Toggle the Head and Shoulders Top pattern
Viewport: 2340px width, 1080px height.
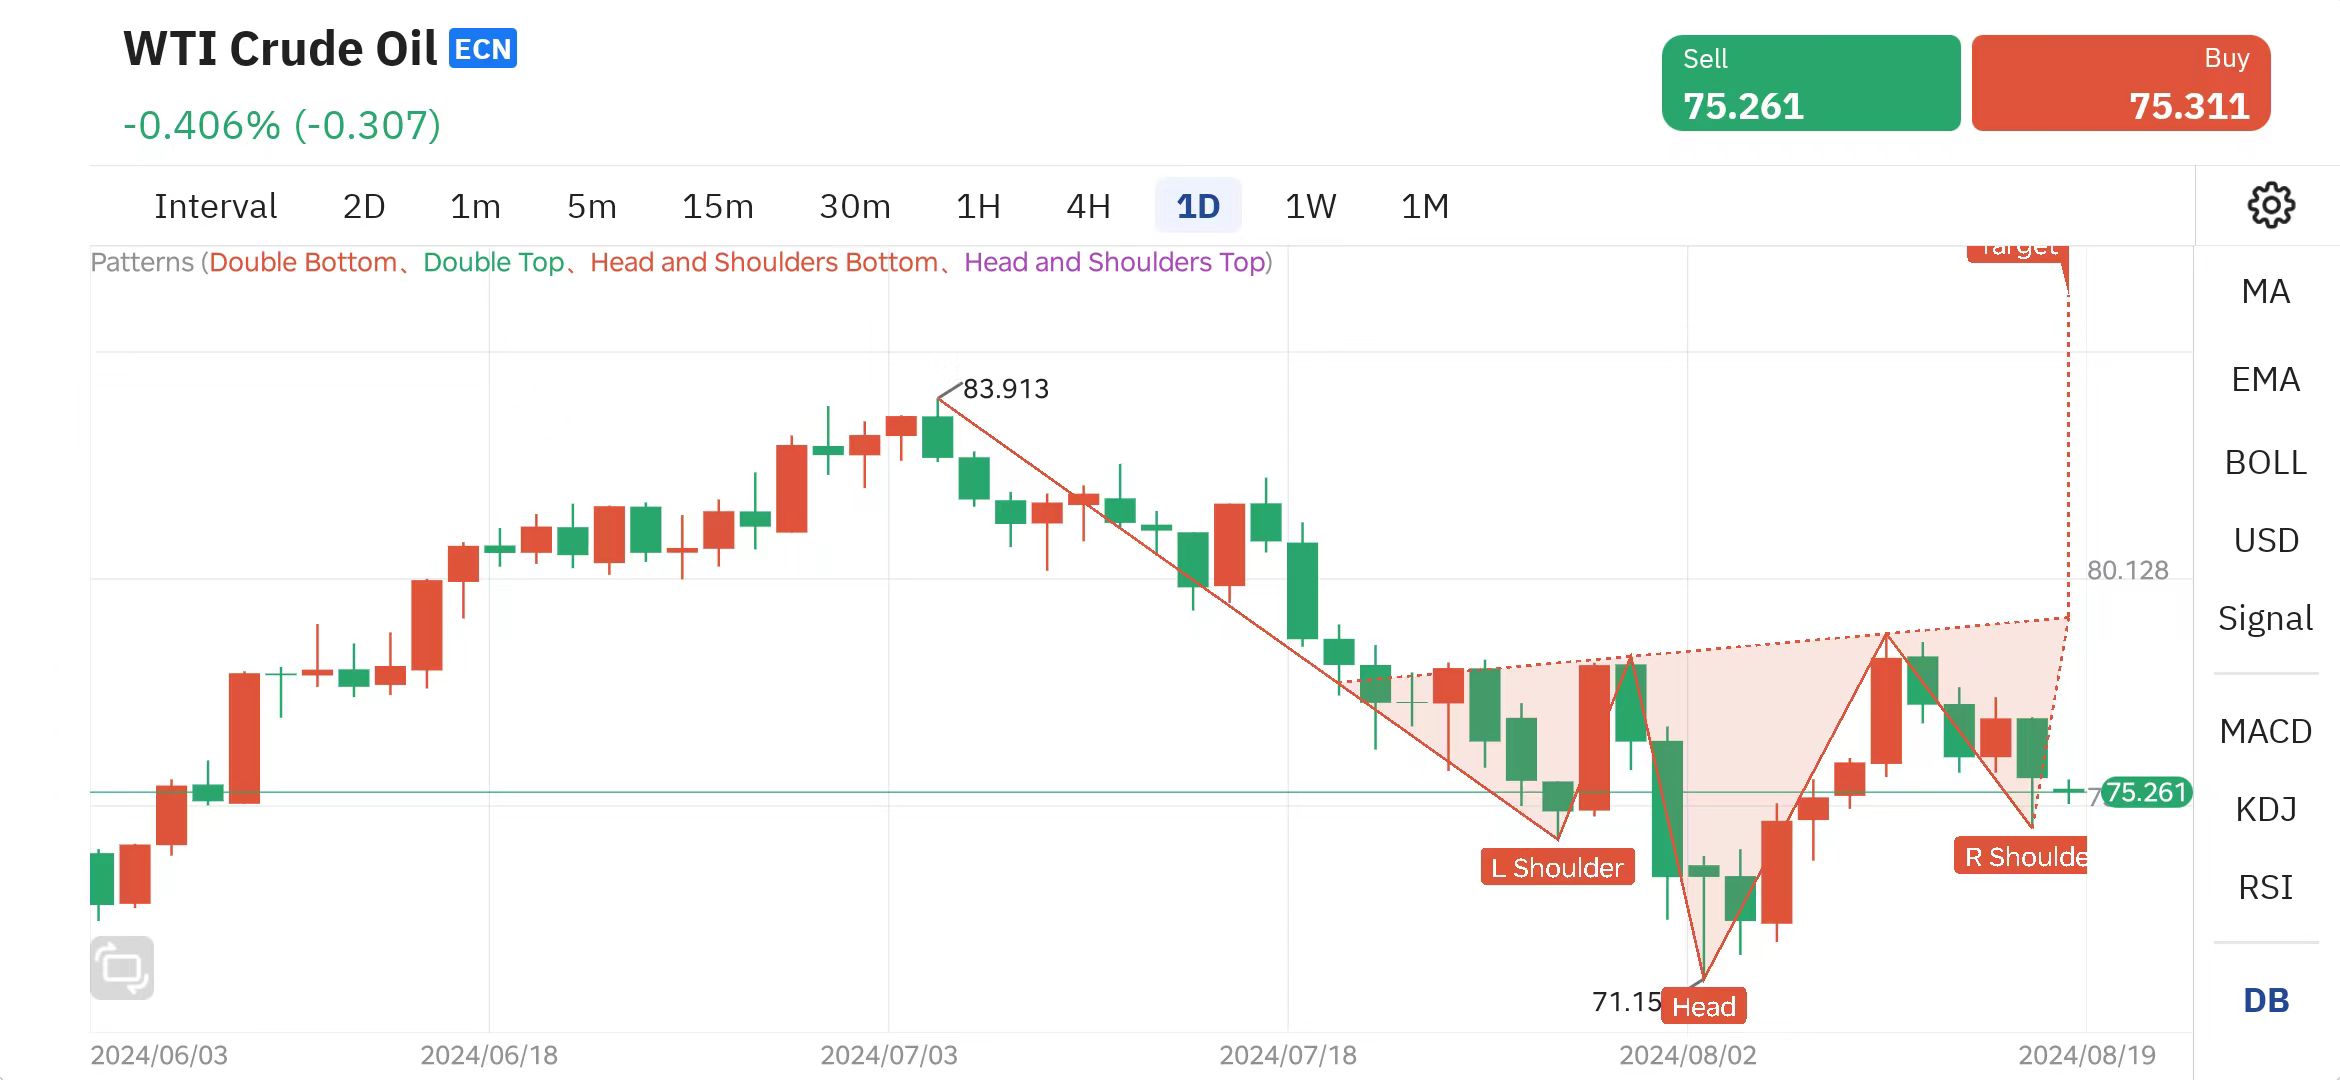pyautogui.click(x=1116, y=262)
